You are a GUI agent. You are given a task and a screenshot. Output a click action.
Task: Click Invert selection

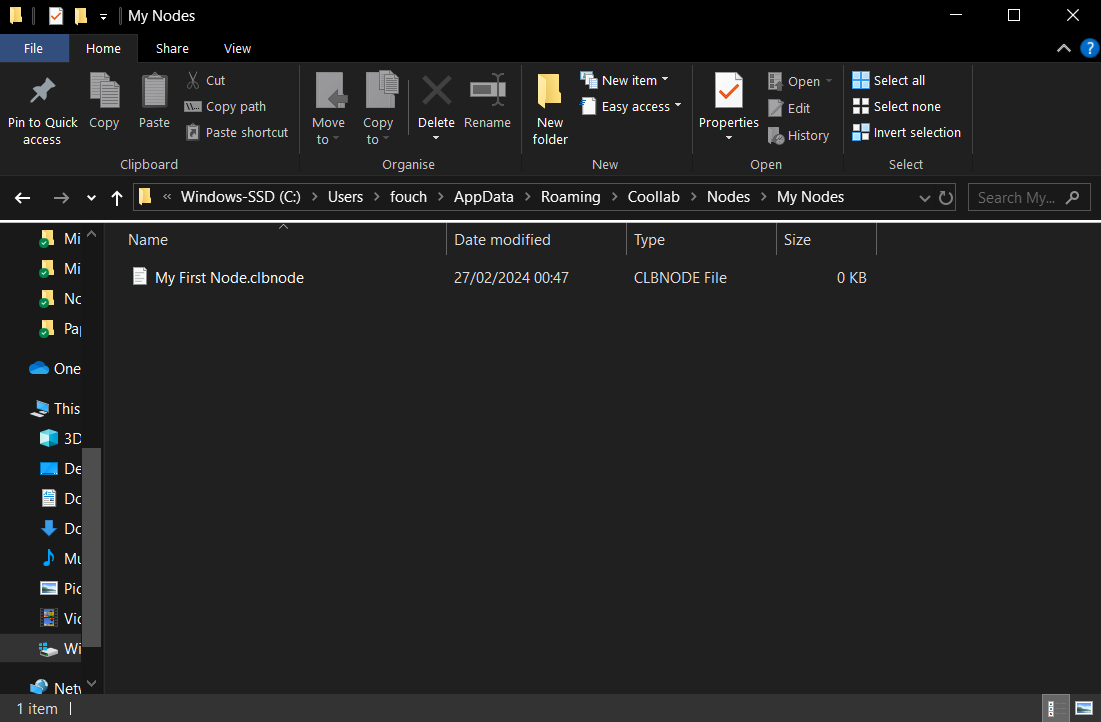906,132
